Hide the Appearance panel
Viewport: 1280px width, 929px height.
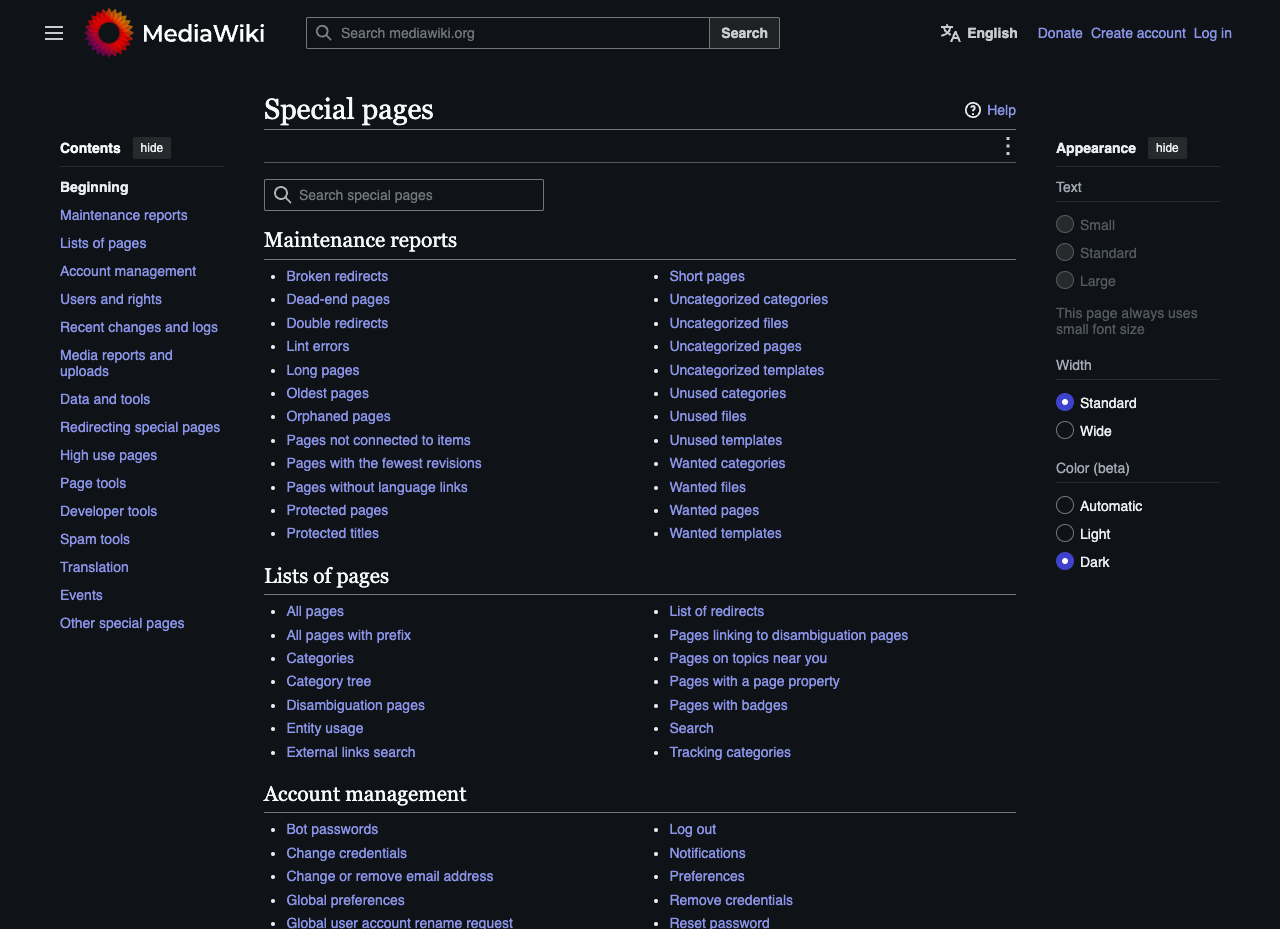[x=1167, y=148]
